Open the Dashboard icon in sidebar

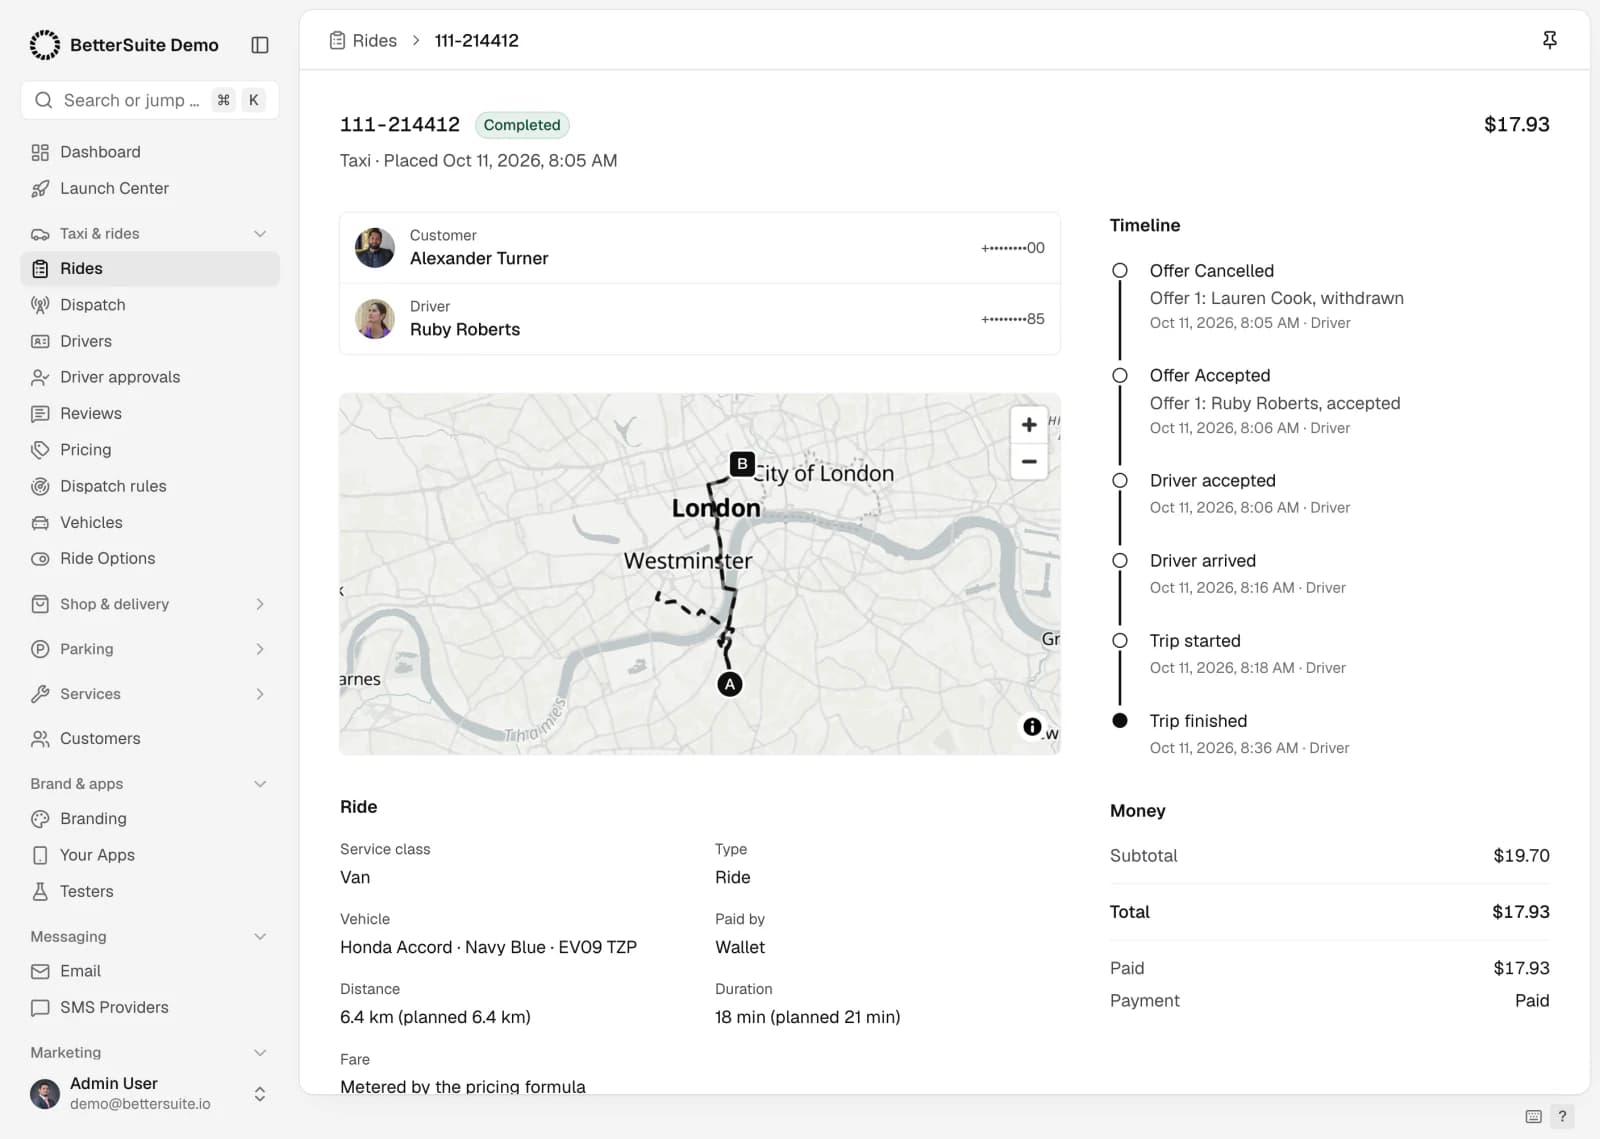pos(40,152)
